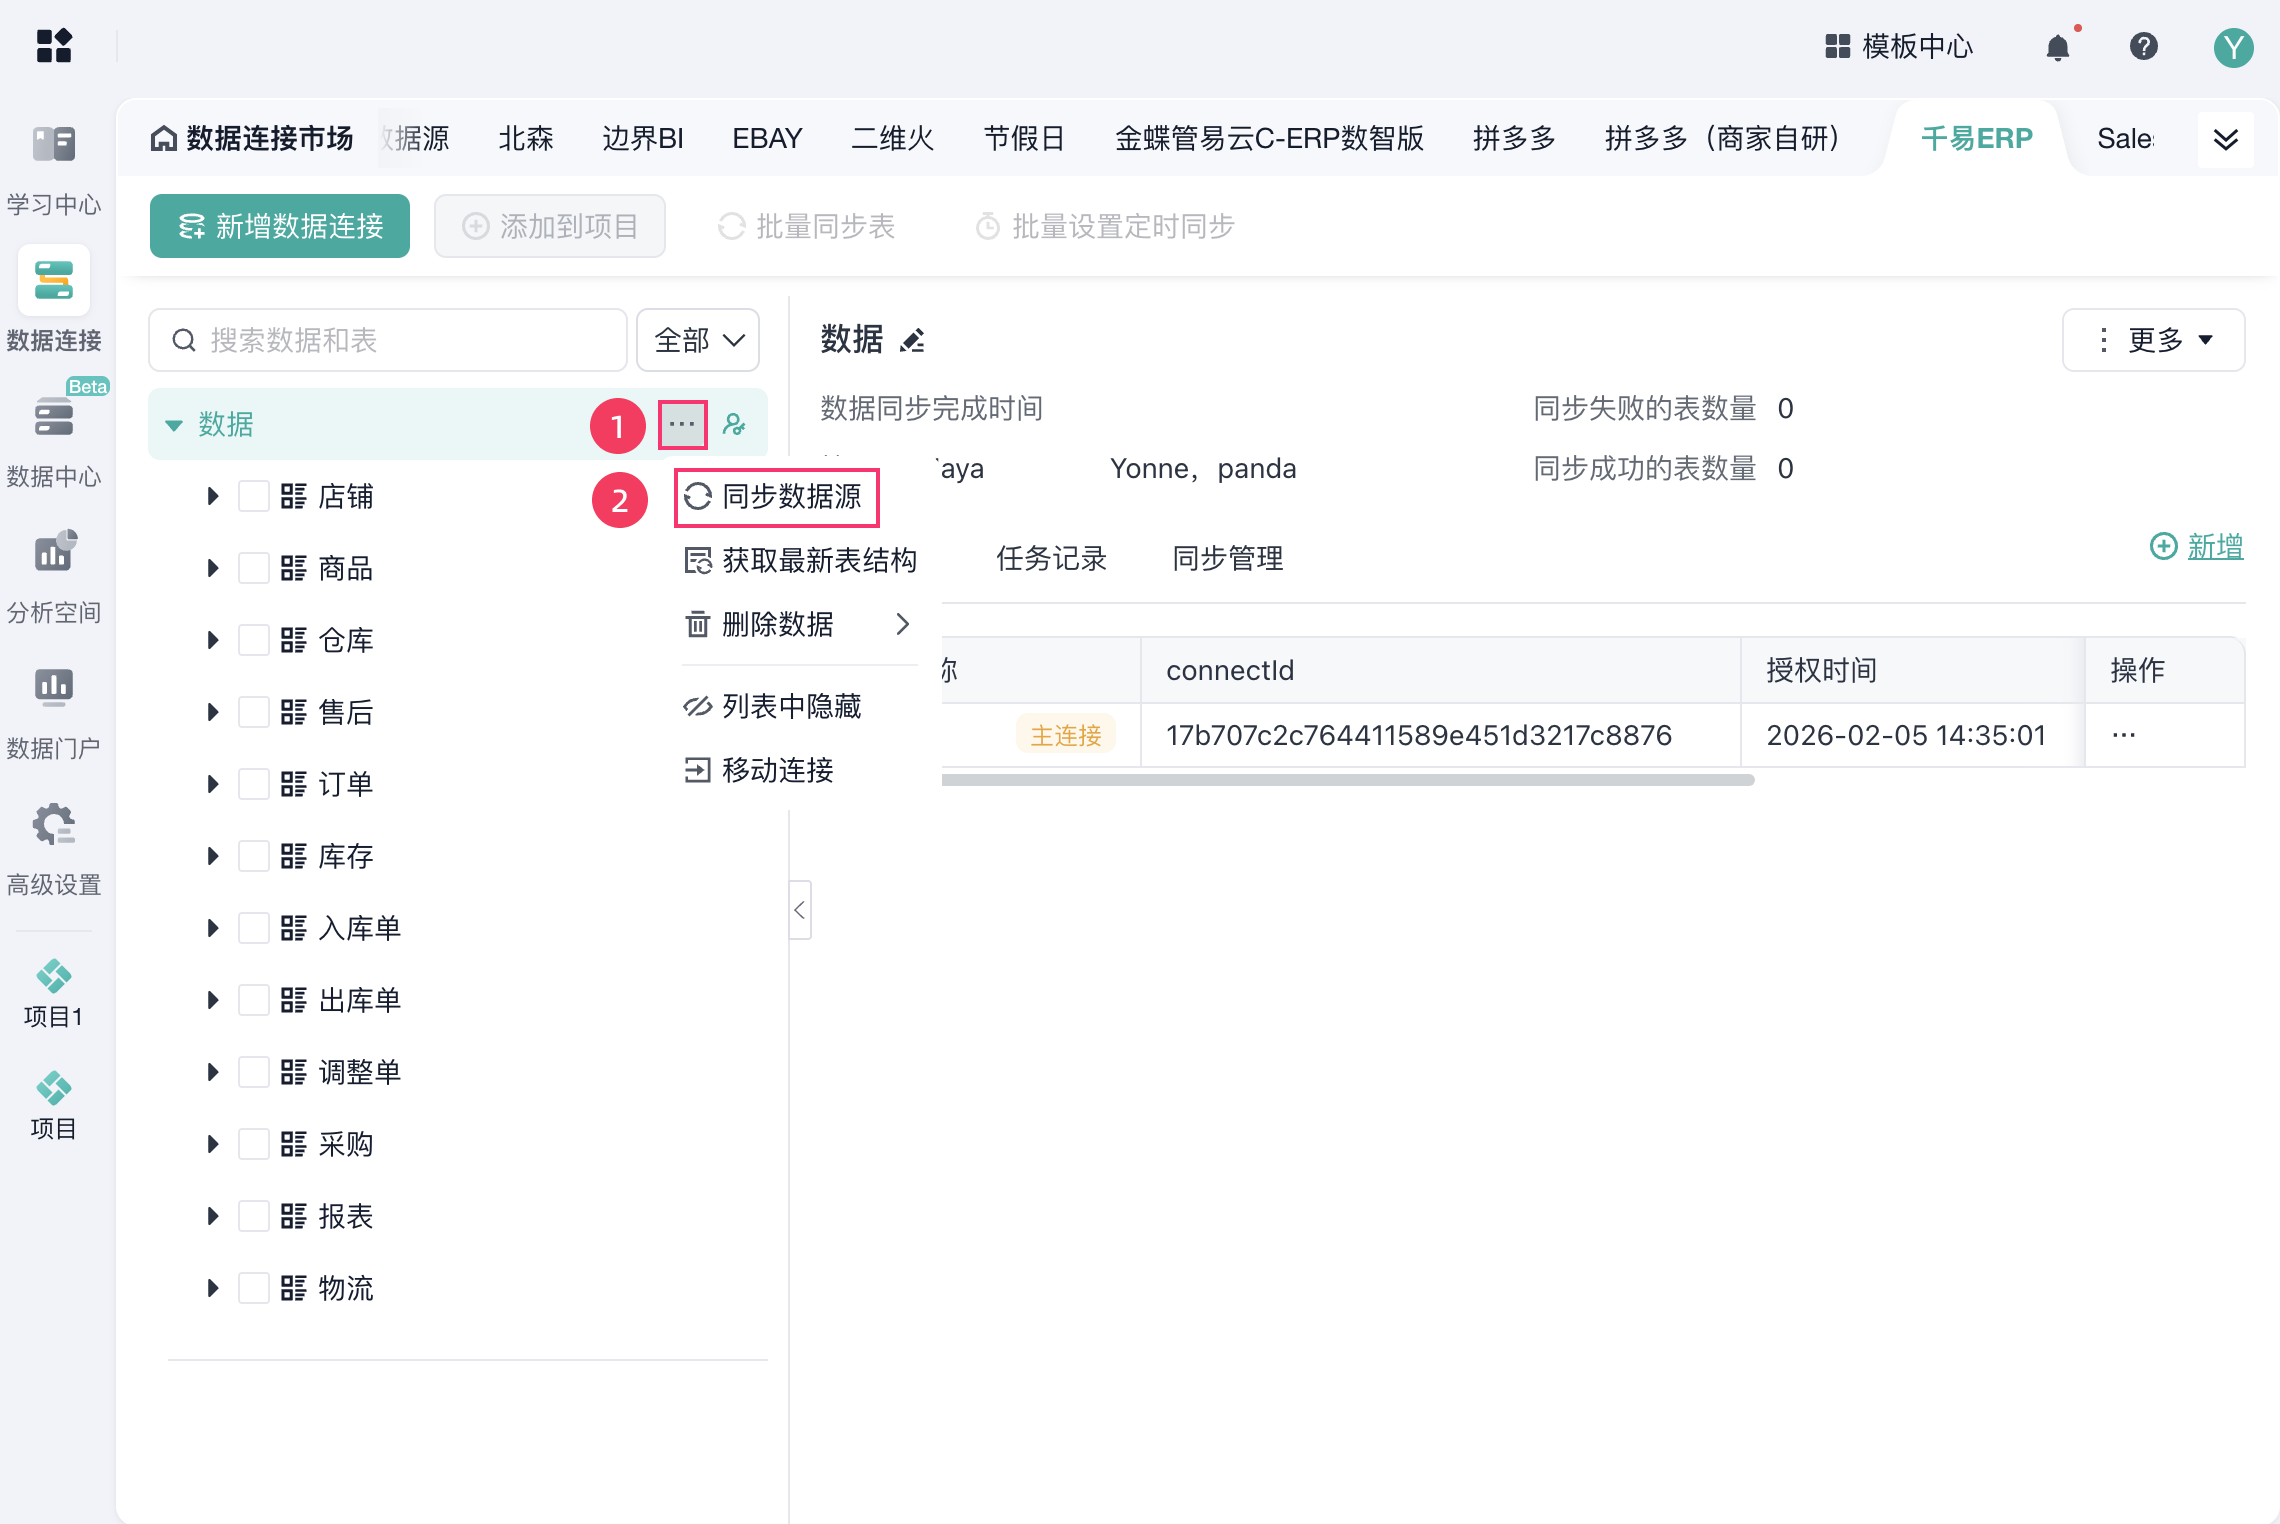Expand the 售后 tree node
2280x1524 pixels.
[212, 712]
